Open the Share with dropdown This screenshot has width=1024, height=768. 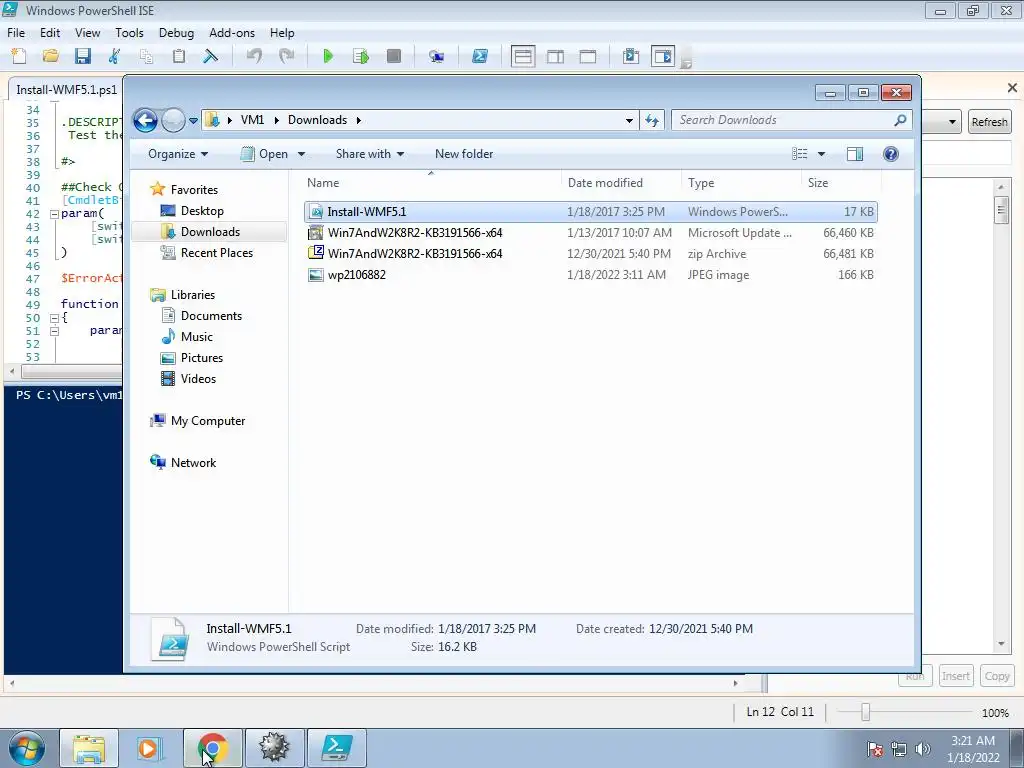[370, 154]
